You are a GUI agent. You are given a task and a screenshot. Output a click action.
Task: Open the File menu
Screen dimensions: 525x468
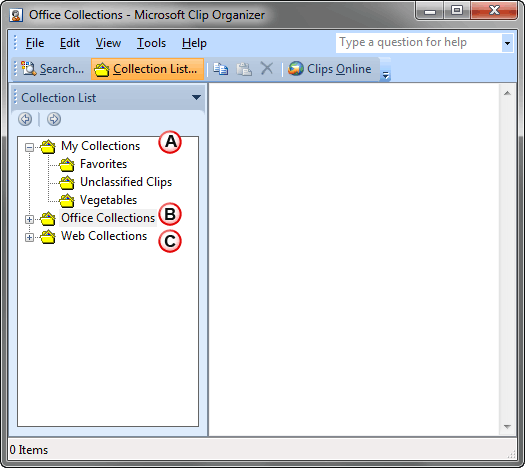(x=35, y=43)
